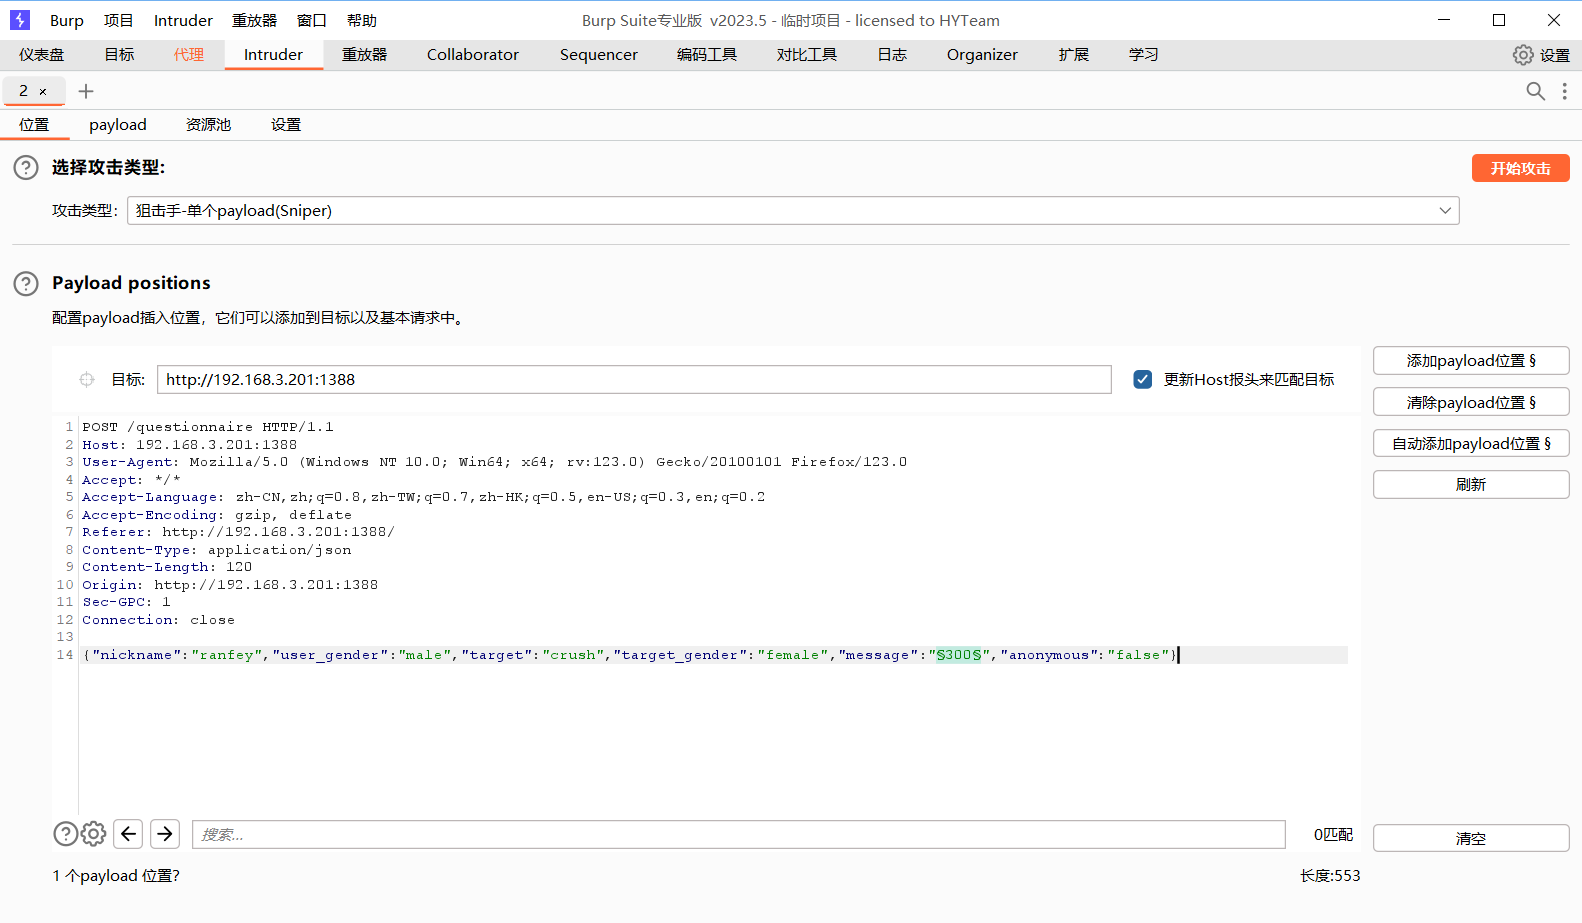Screen dimensions: 1582x923
Task: Open the Burp menu
Action: click(x=67, y=20)
